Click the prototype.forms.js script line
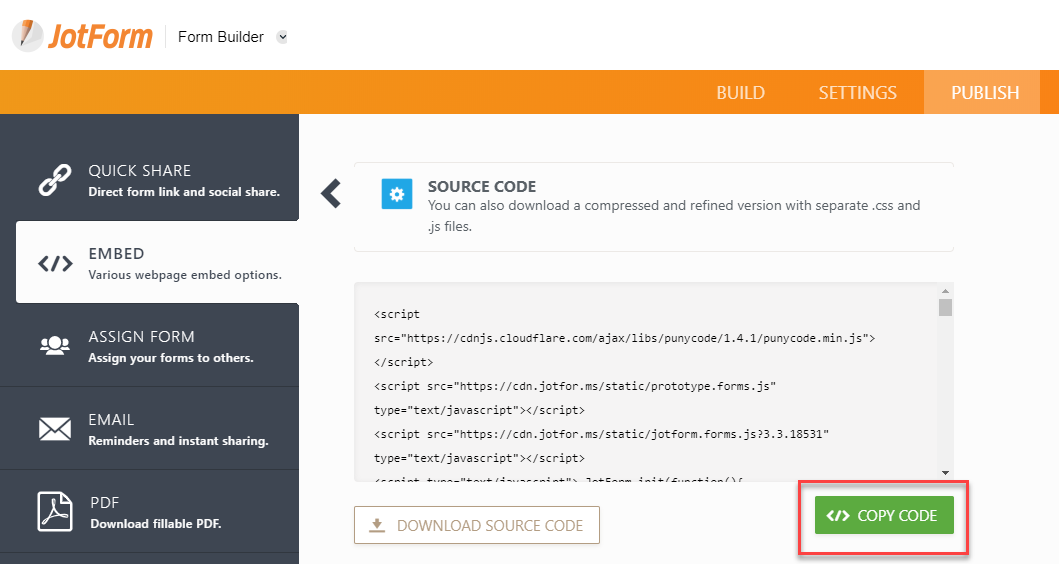Screen dimensions: 1059x564 575,386
